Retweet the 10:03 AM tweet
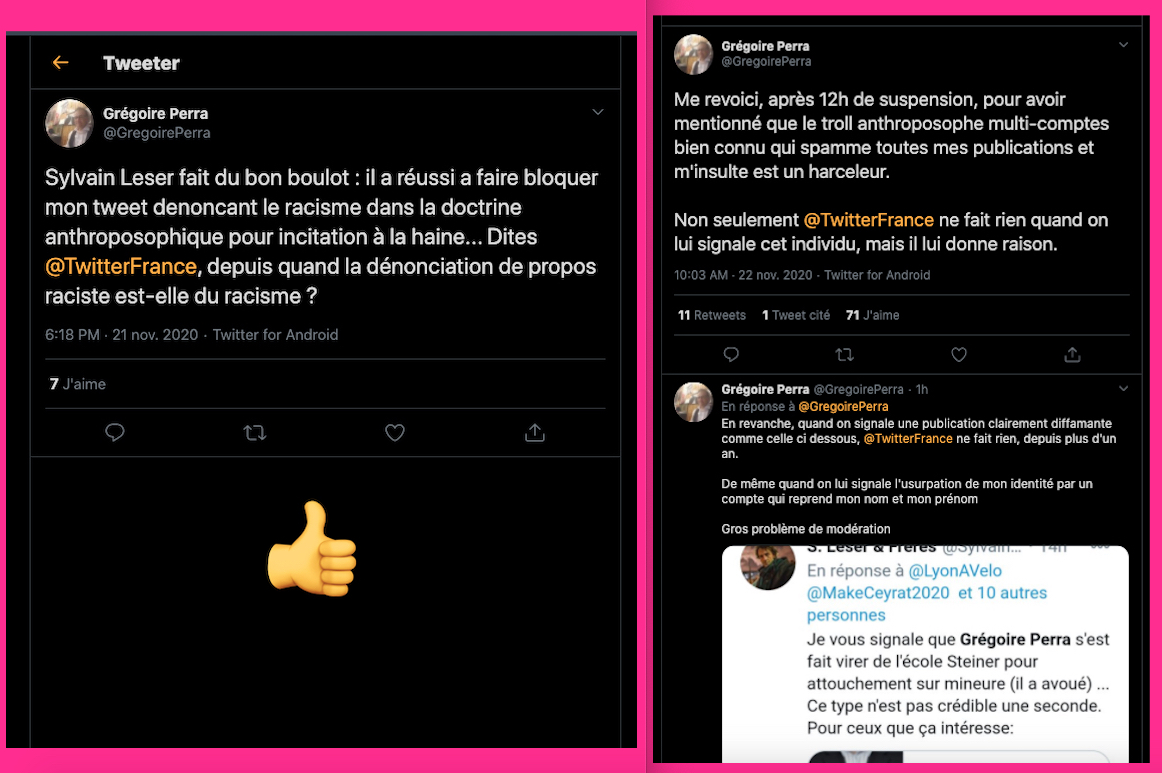 pyautogui.click(x=845, y=355)
